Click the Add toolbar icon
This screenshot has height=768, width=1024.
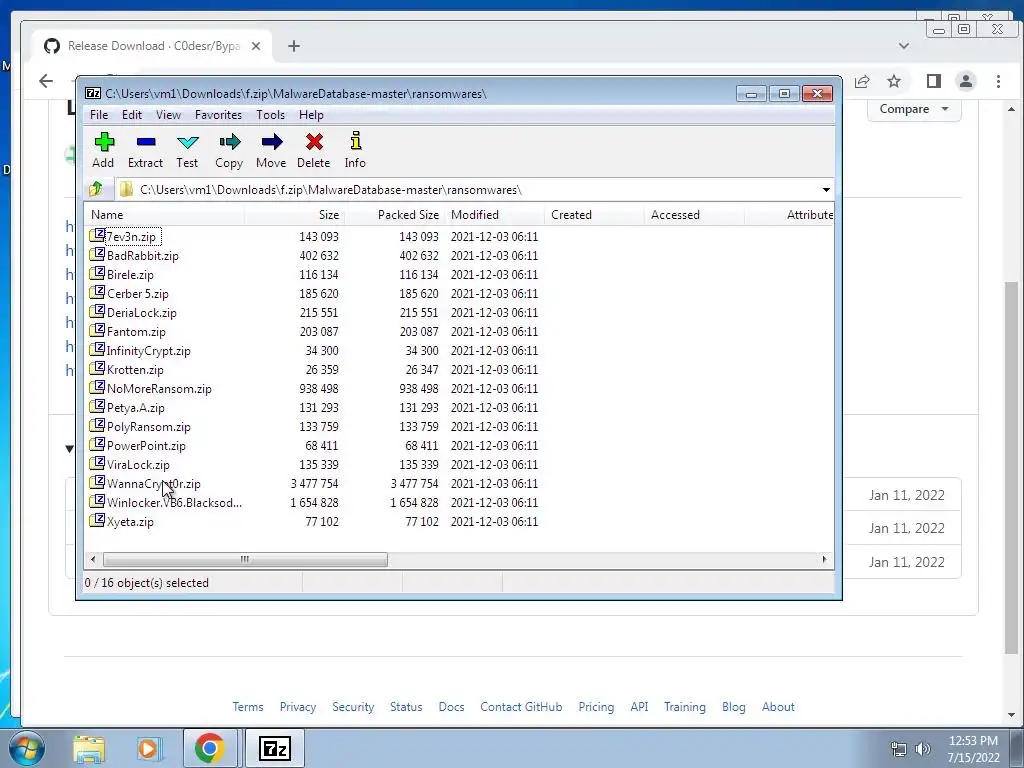(104, 142)
